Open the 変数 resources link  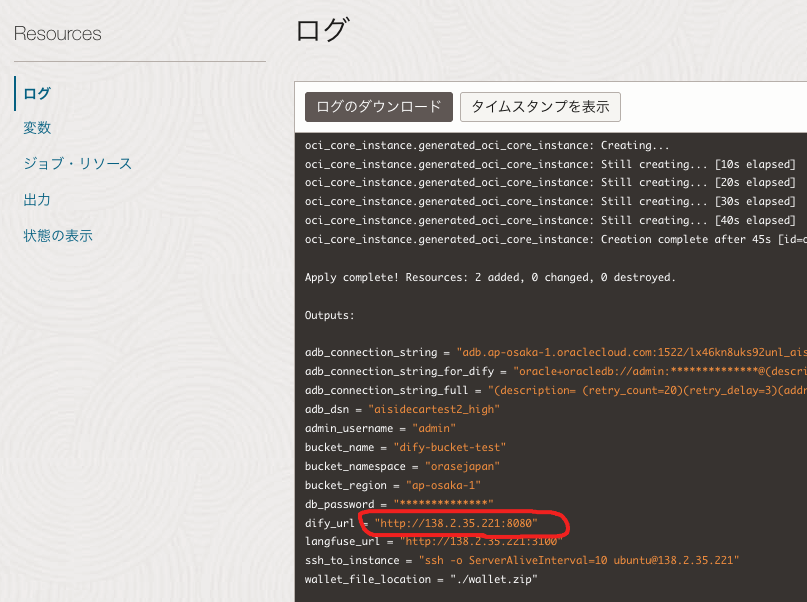37,128
